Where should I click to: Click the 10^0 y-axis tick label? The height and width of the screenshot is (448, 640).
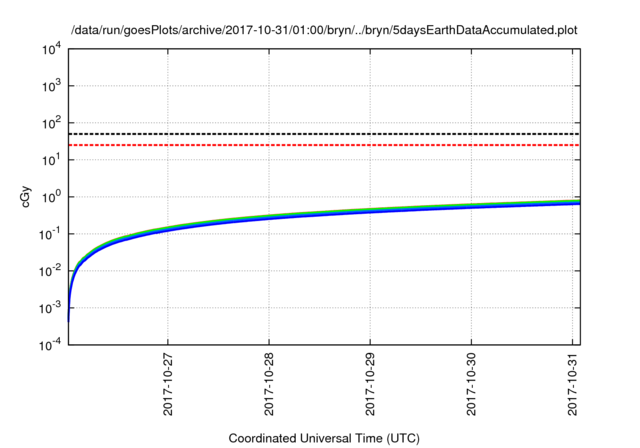coord(51,197)
